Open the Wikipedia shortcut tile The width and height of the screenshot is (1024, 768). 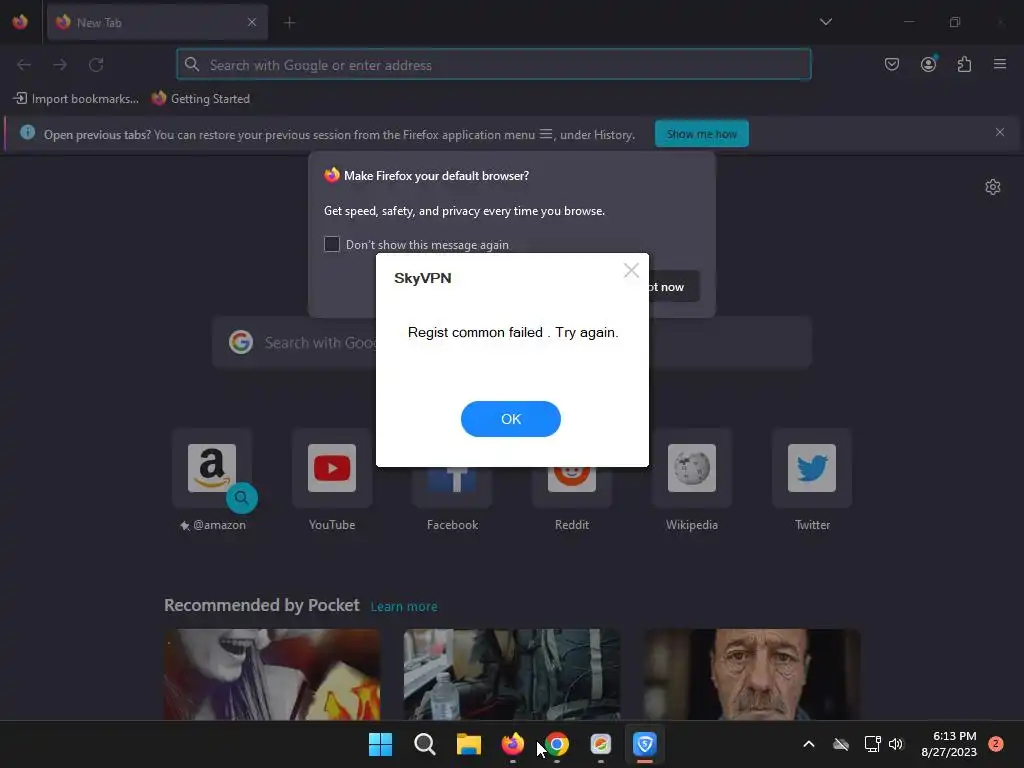coord(692,468)
